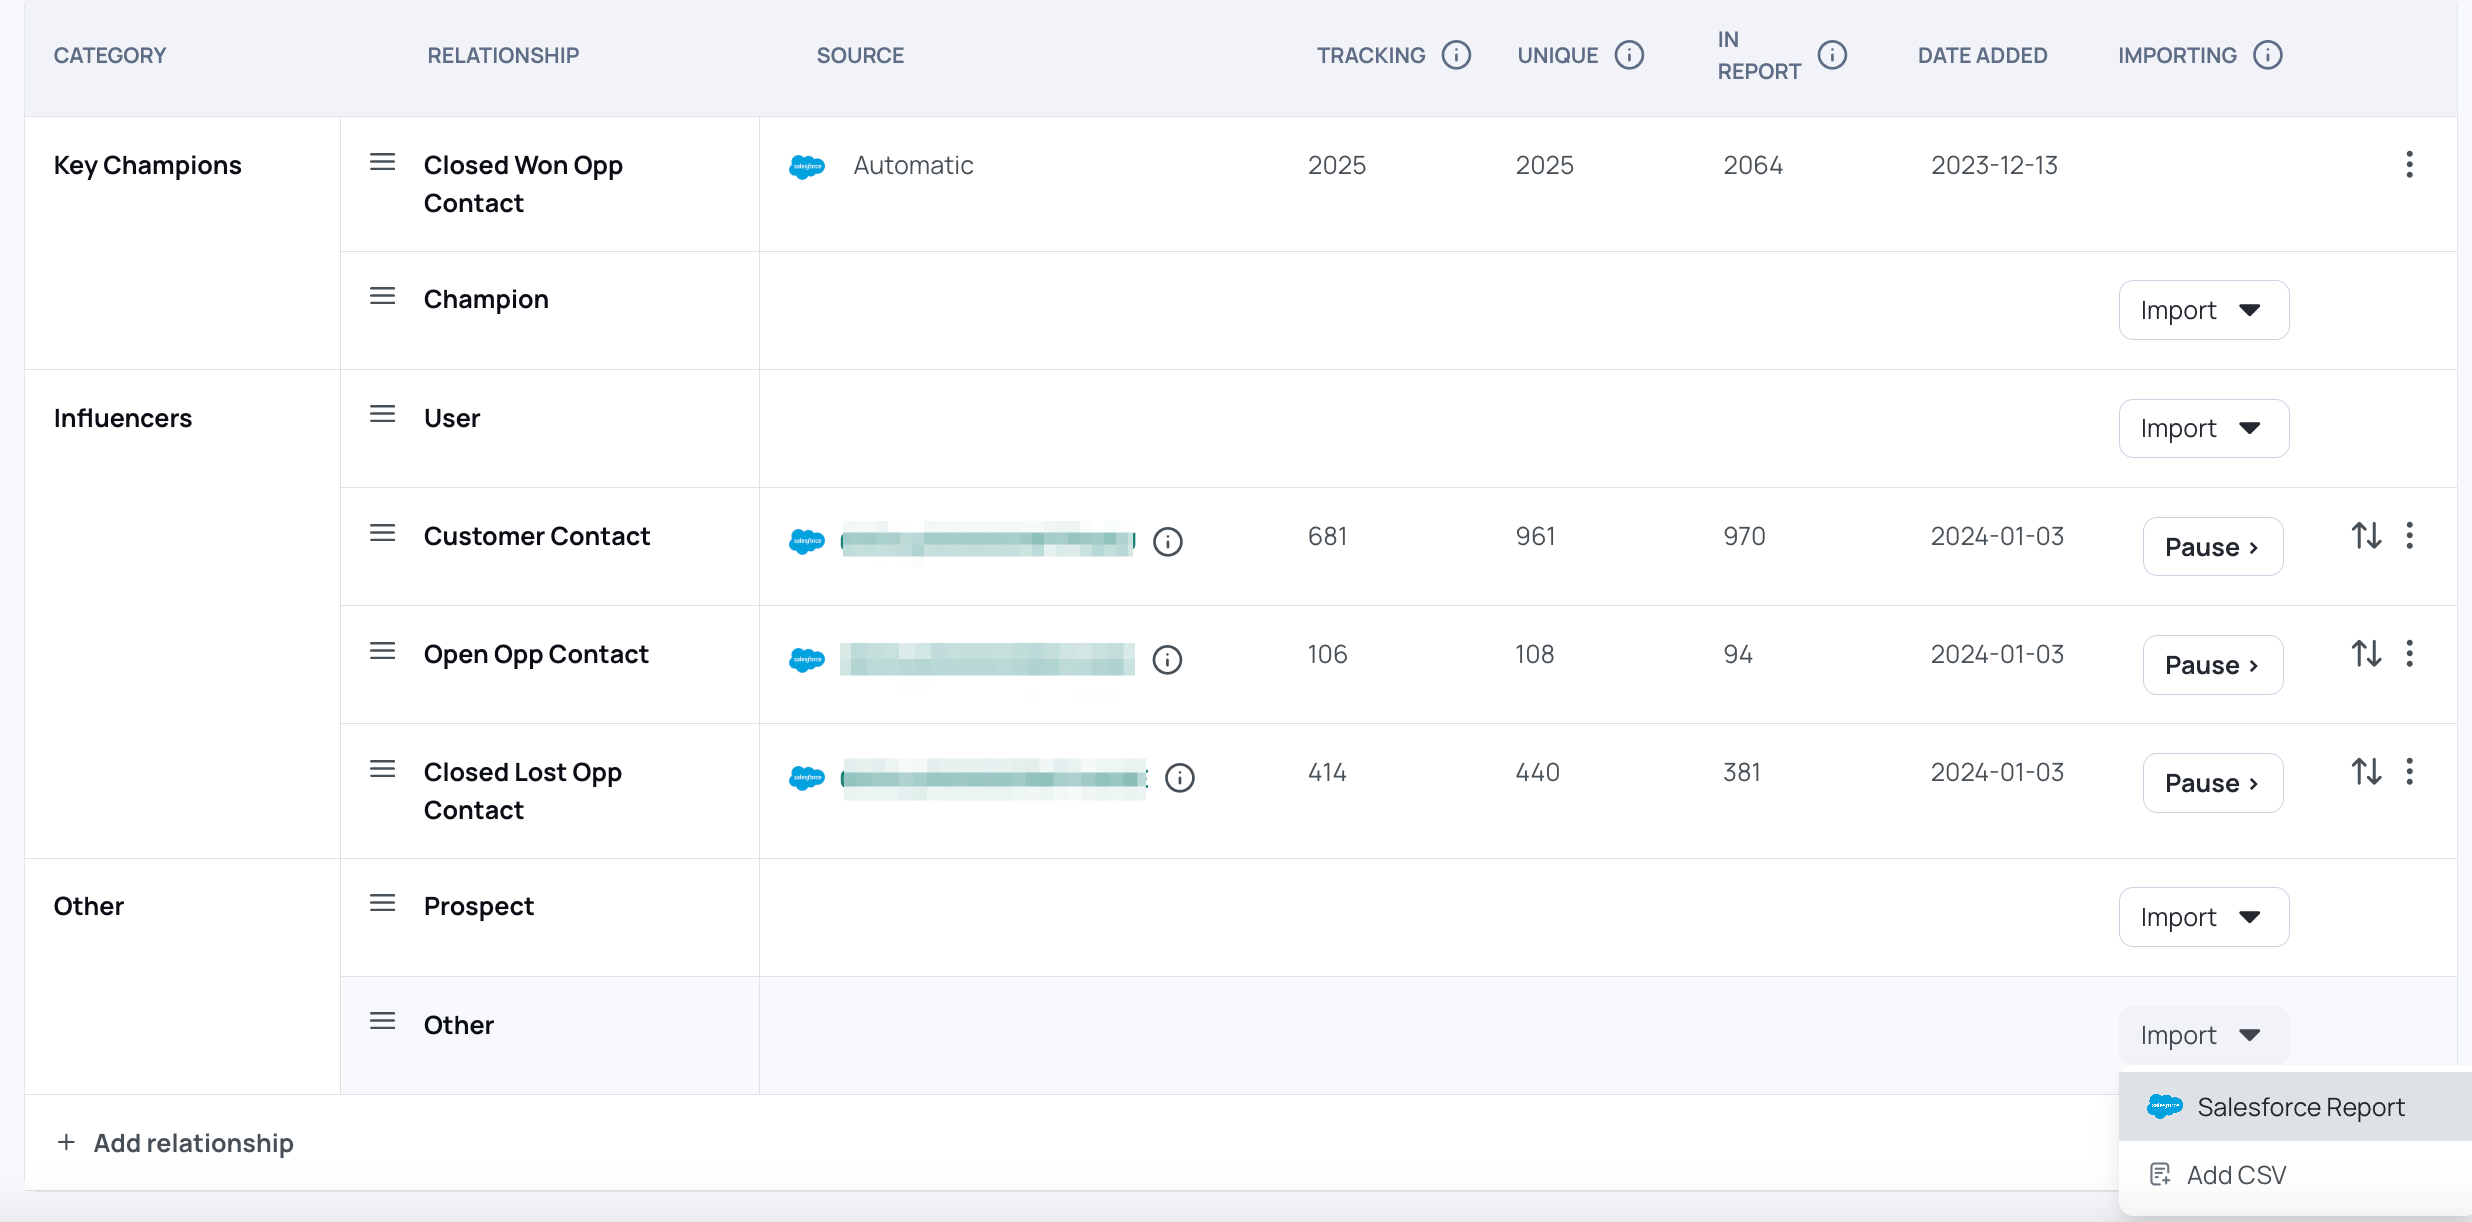The image size is (2472, 1222).
Task: Click the Add CSV icon in the dropdown menu
Action: coord(2162,1174)
